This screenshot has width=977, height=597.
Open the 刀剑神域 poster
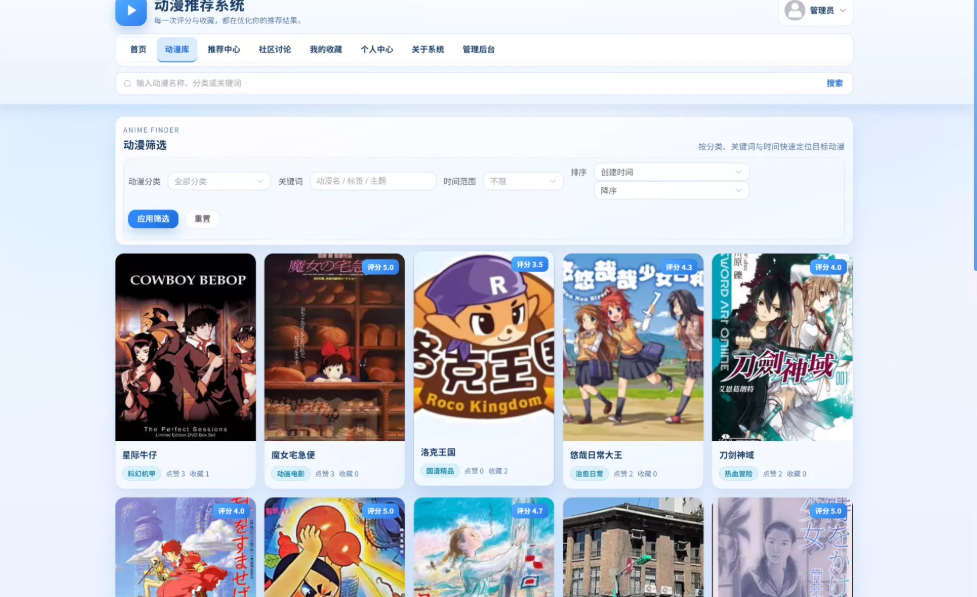[782, 347]
